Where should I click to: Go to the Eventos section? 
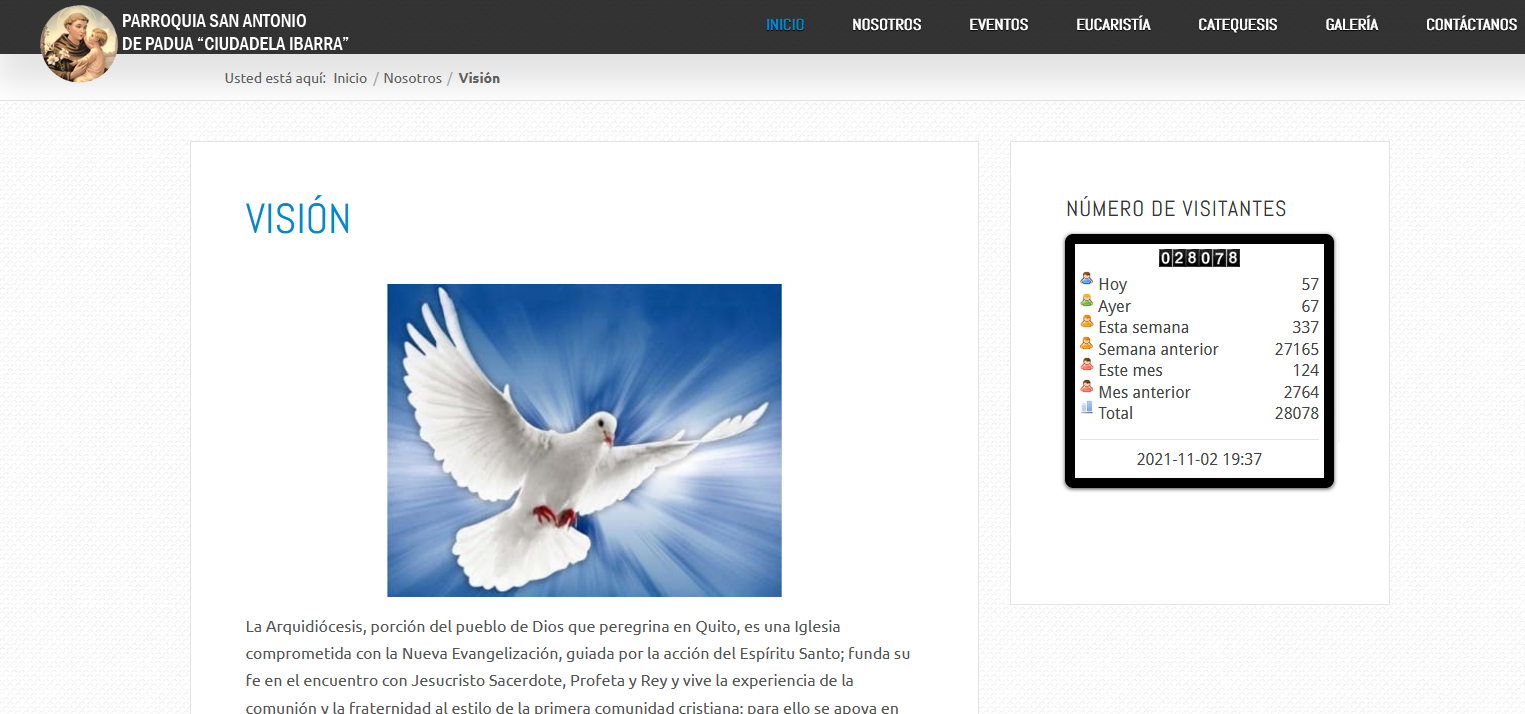998,25
